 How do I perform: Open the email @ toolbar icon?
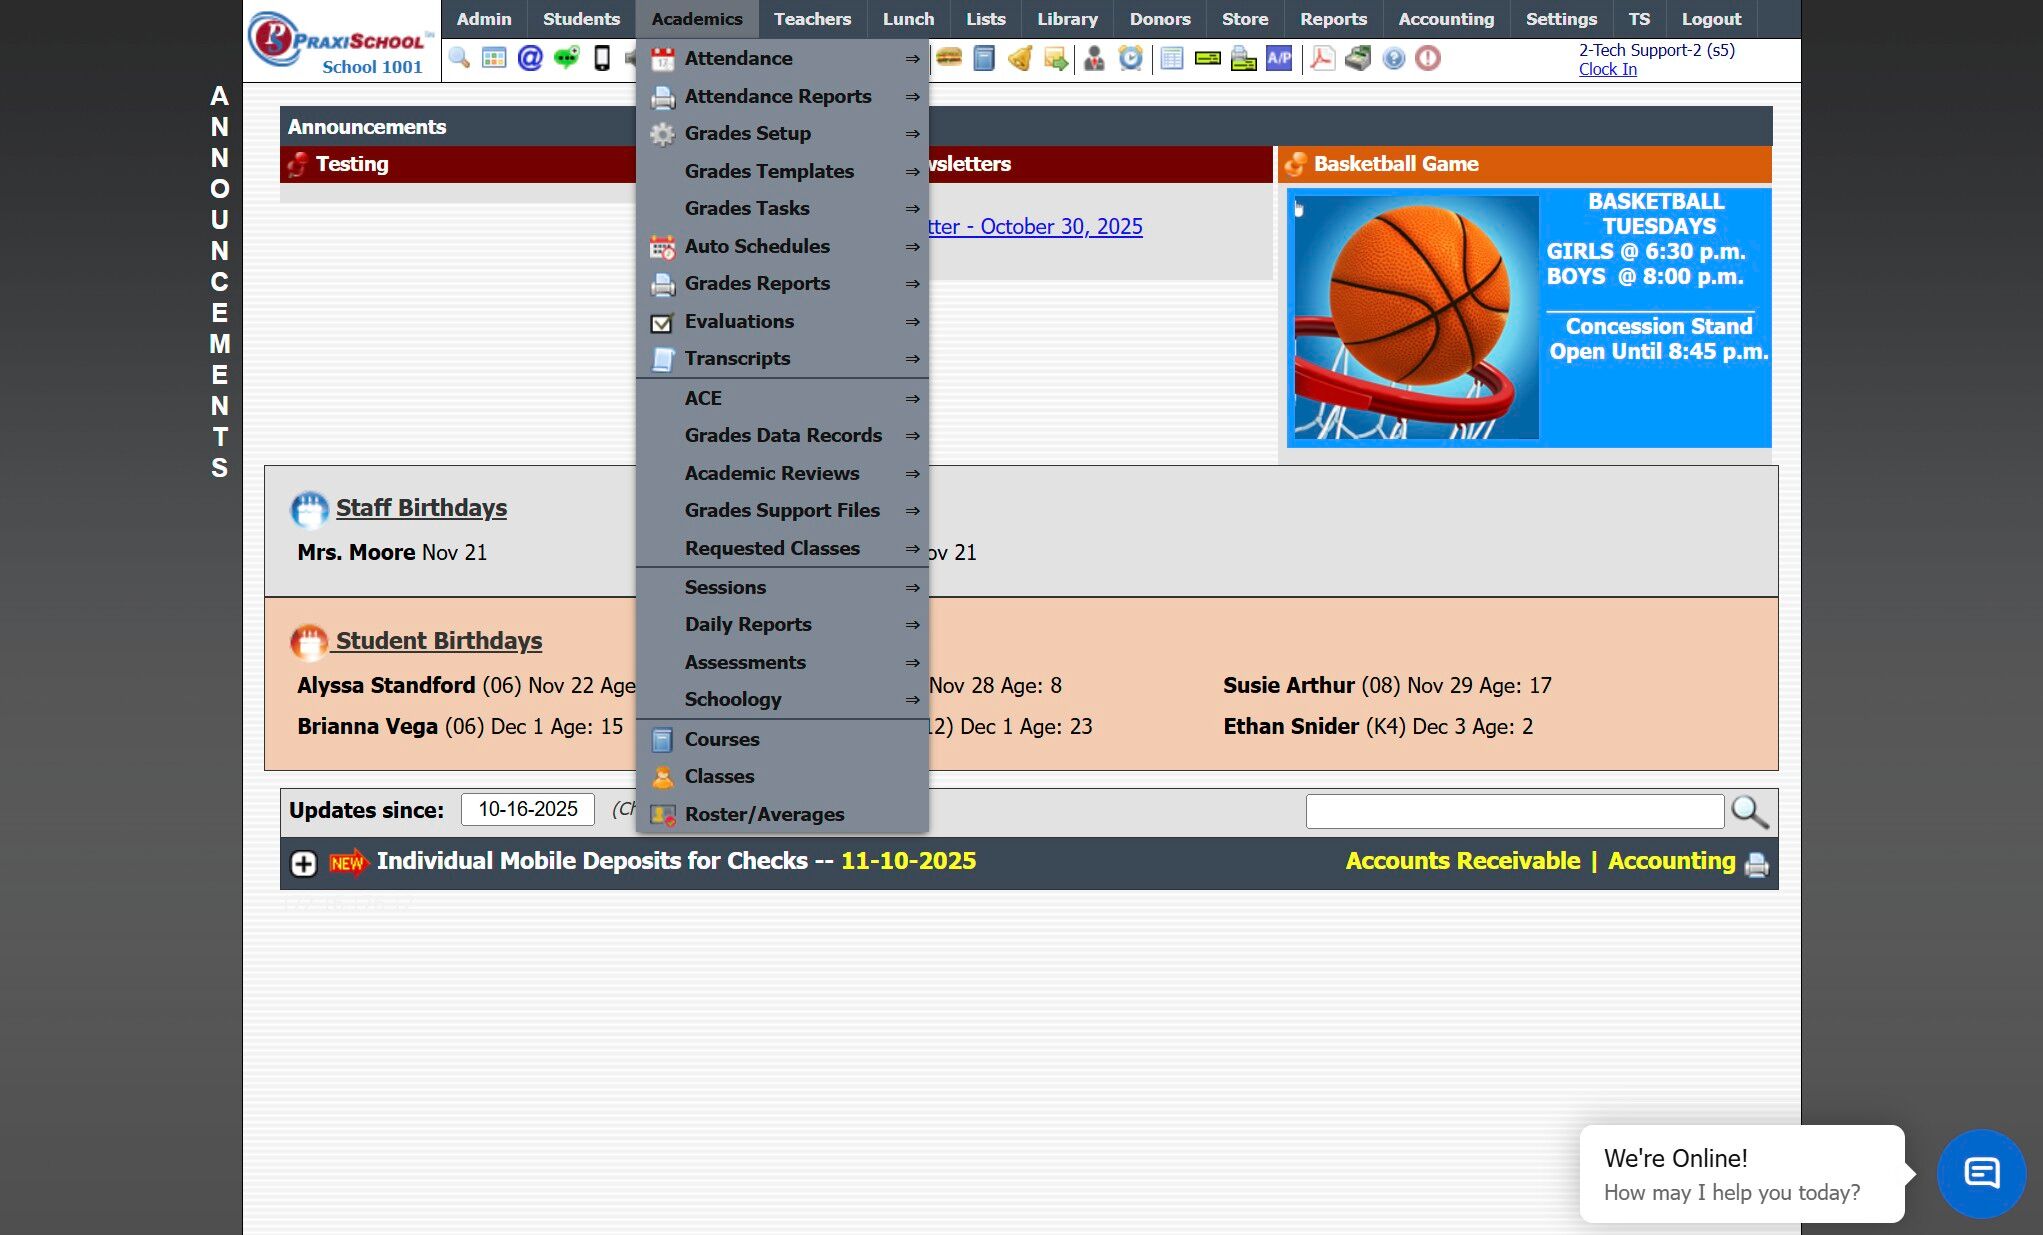click(x=530, y=58)
